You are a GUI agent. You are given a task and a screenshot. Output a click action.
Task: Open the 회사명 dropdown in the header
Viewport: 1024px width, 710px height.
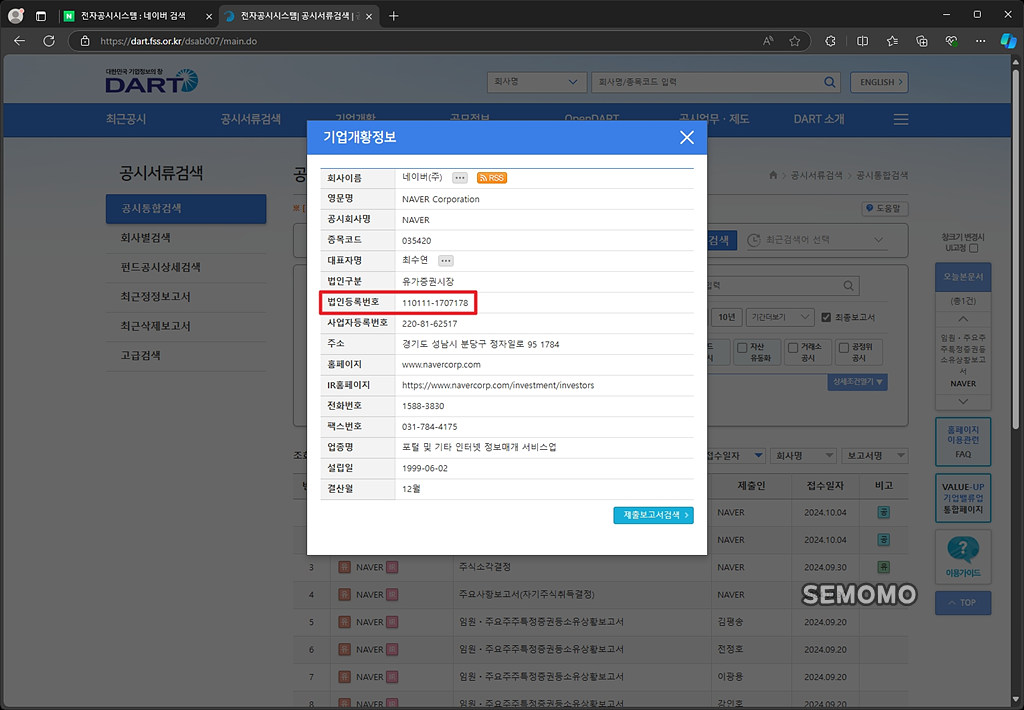(536, 82)
